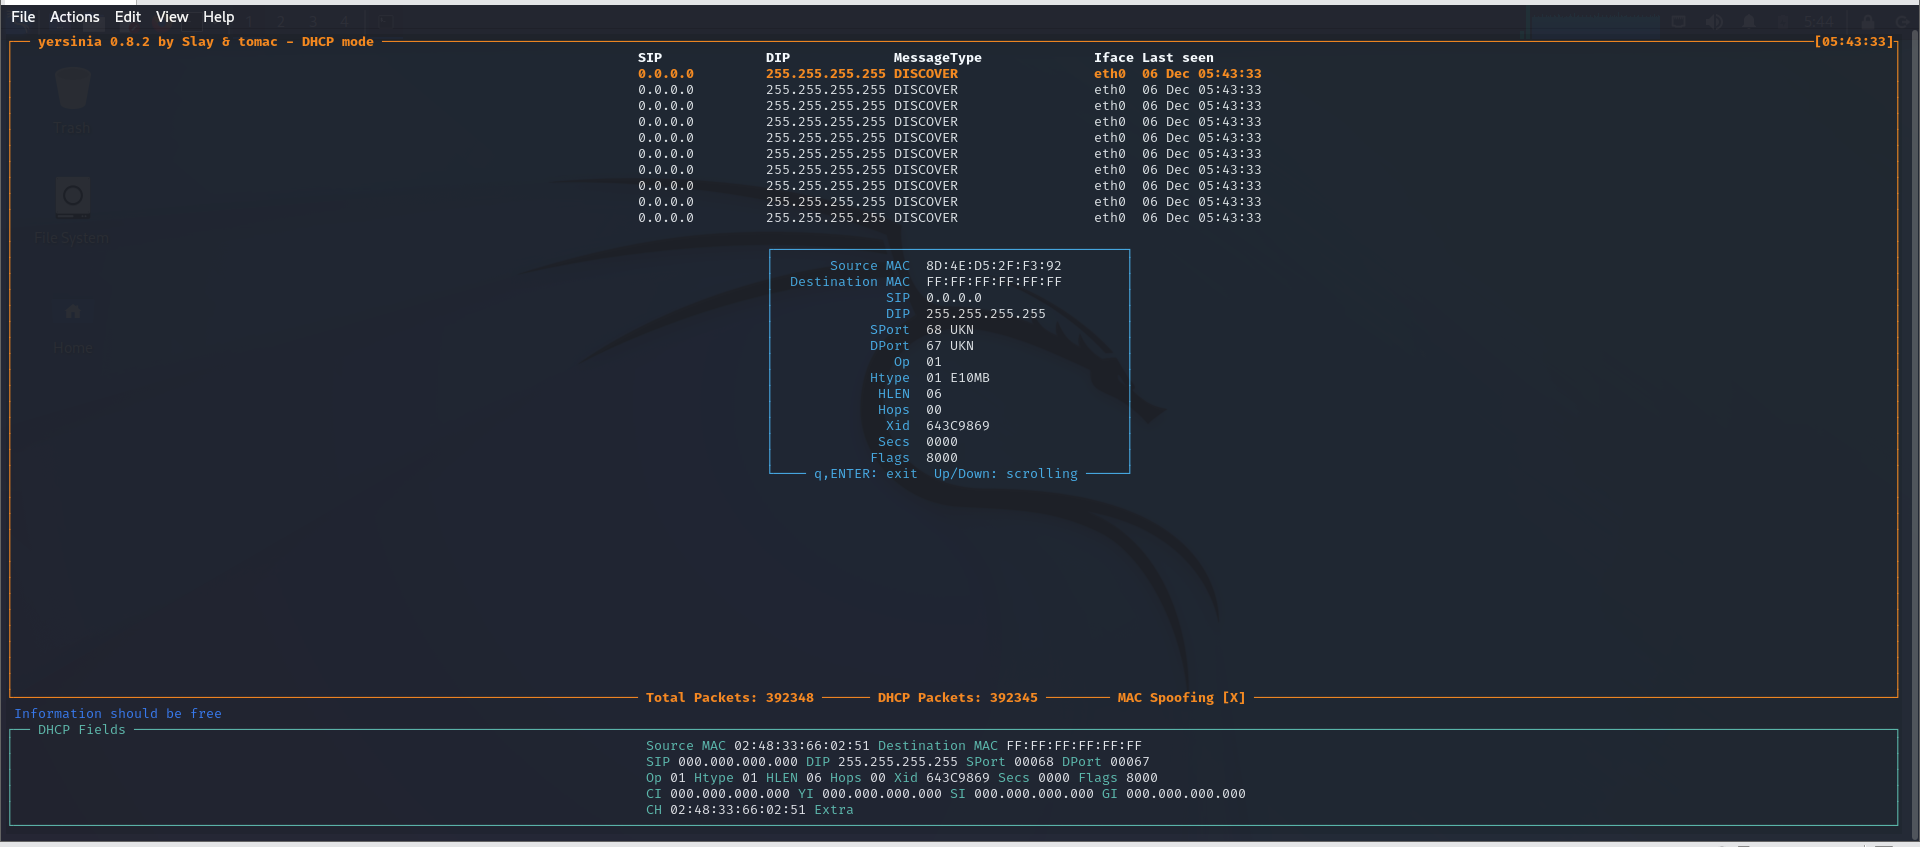The height and width of the screenshot is (847, 1920).
Task: Click the GI 000.000.000.000 field
Action: (1174, 794)
